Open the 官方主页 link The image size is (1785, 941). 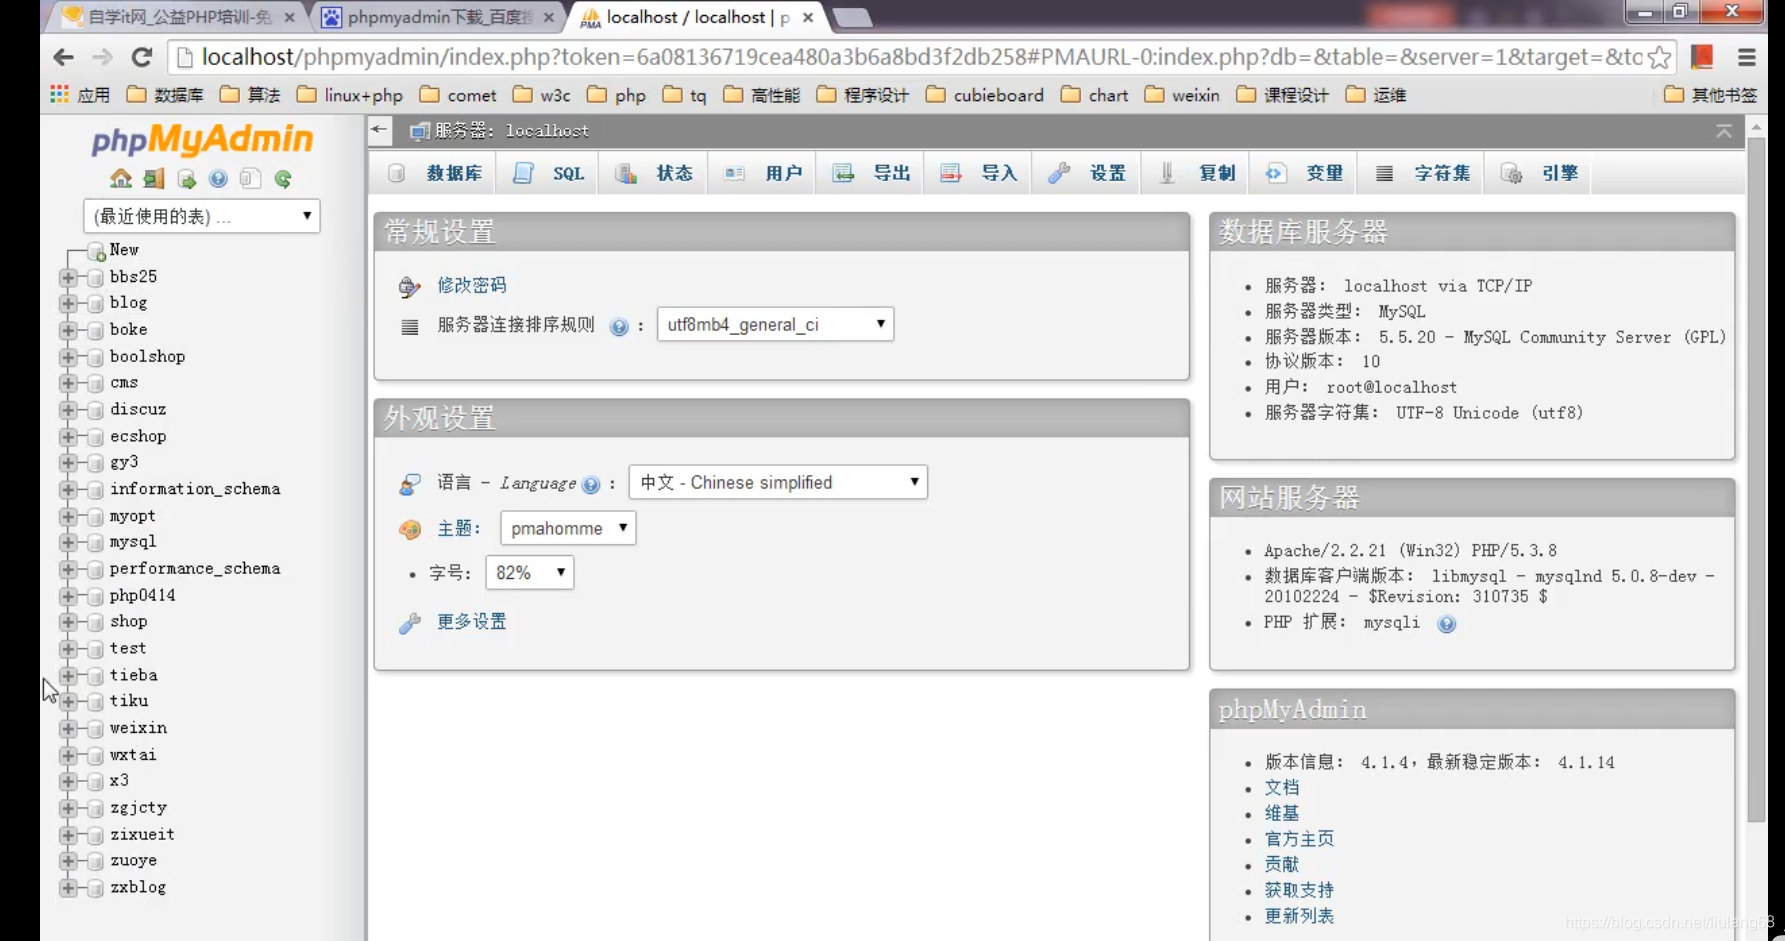[x=1299, y=839]
